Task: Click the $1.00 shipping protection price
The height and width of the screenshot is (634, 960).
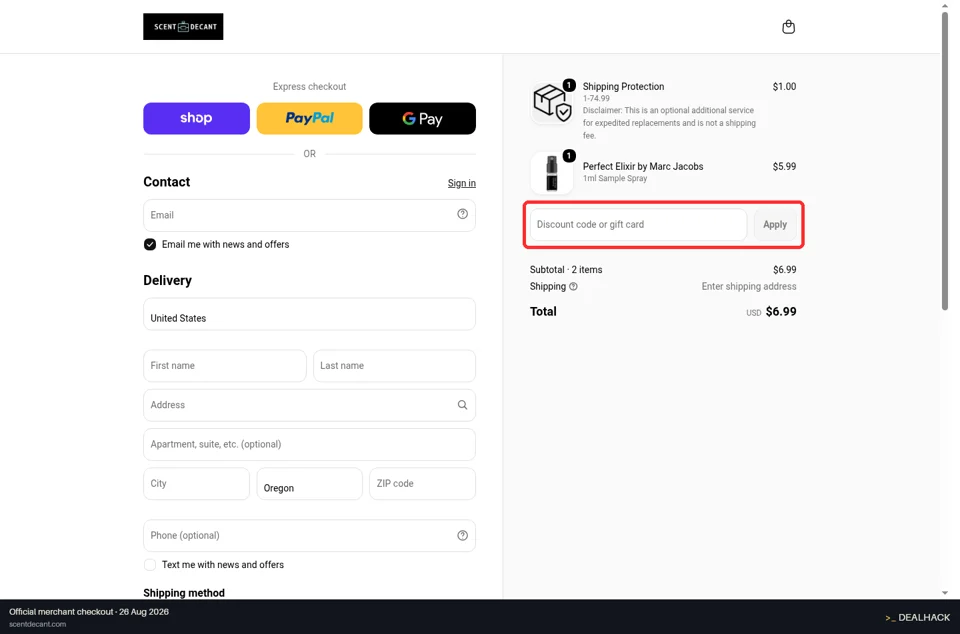Action: click(x=784, y=86)
